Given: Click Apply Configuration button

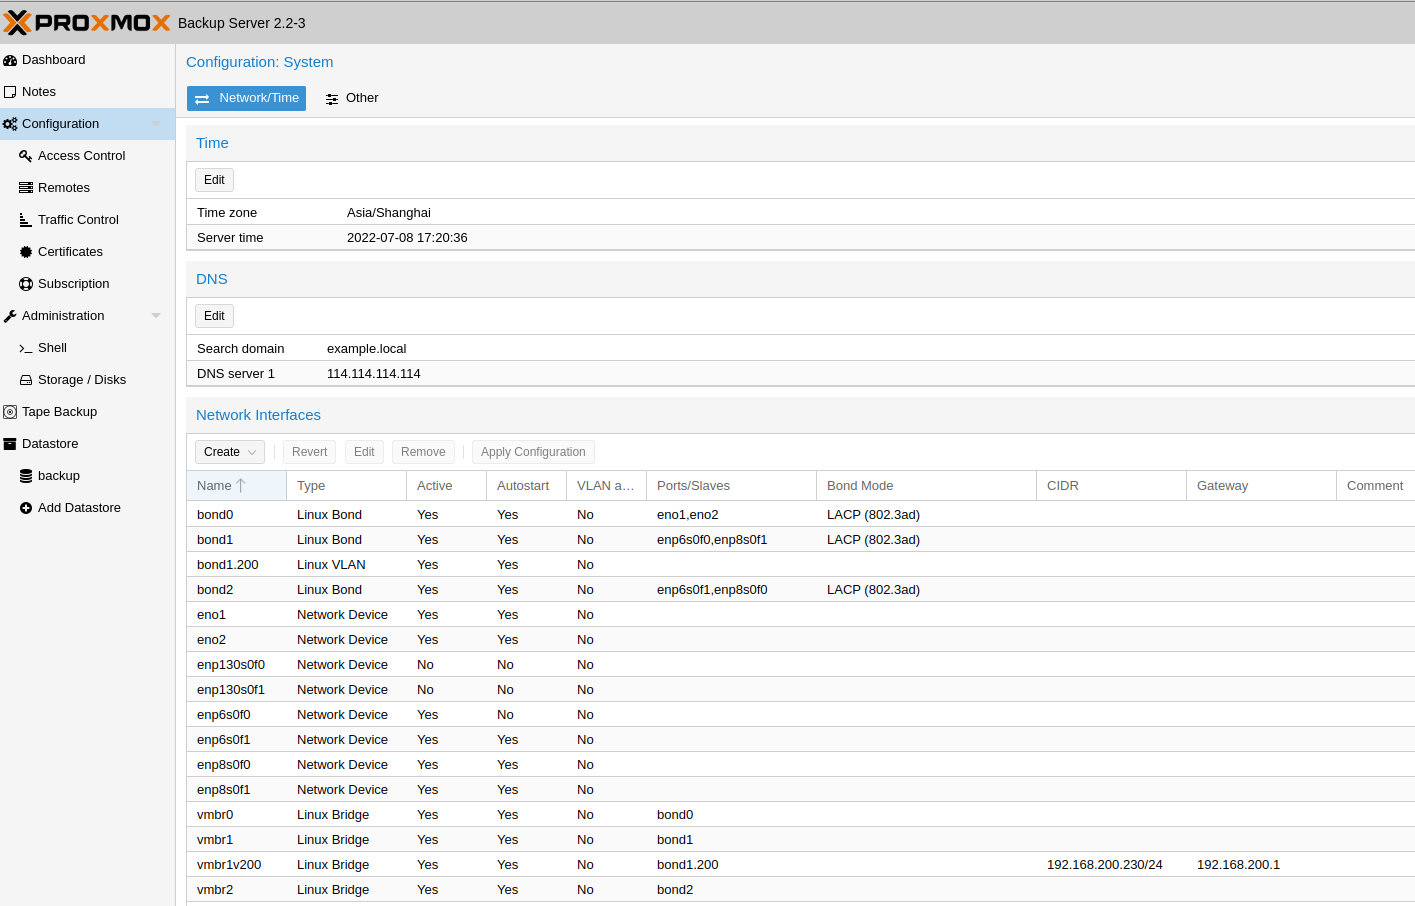Looking at the screenshot, I should [533, 452].
